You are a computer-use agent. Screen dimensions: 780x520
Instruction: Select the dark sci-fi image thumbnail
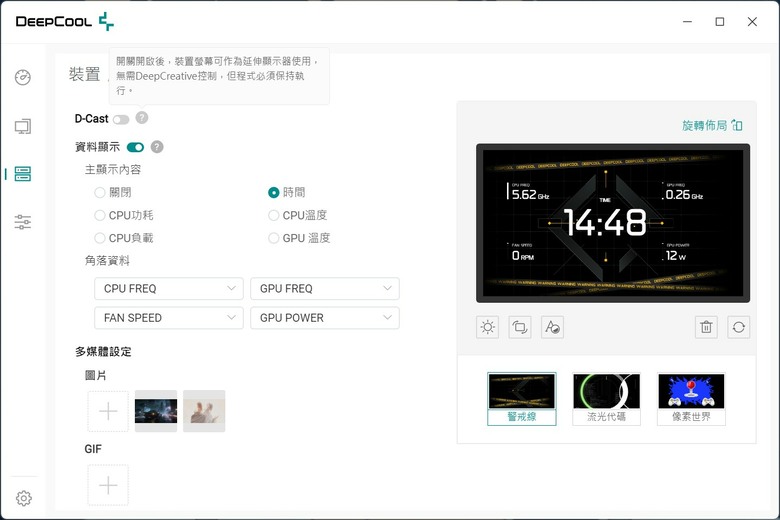point(156,411)
